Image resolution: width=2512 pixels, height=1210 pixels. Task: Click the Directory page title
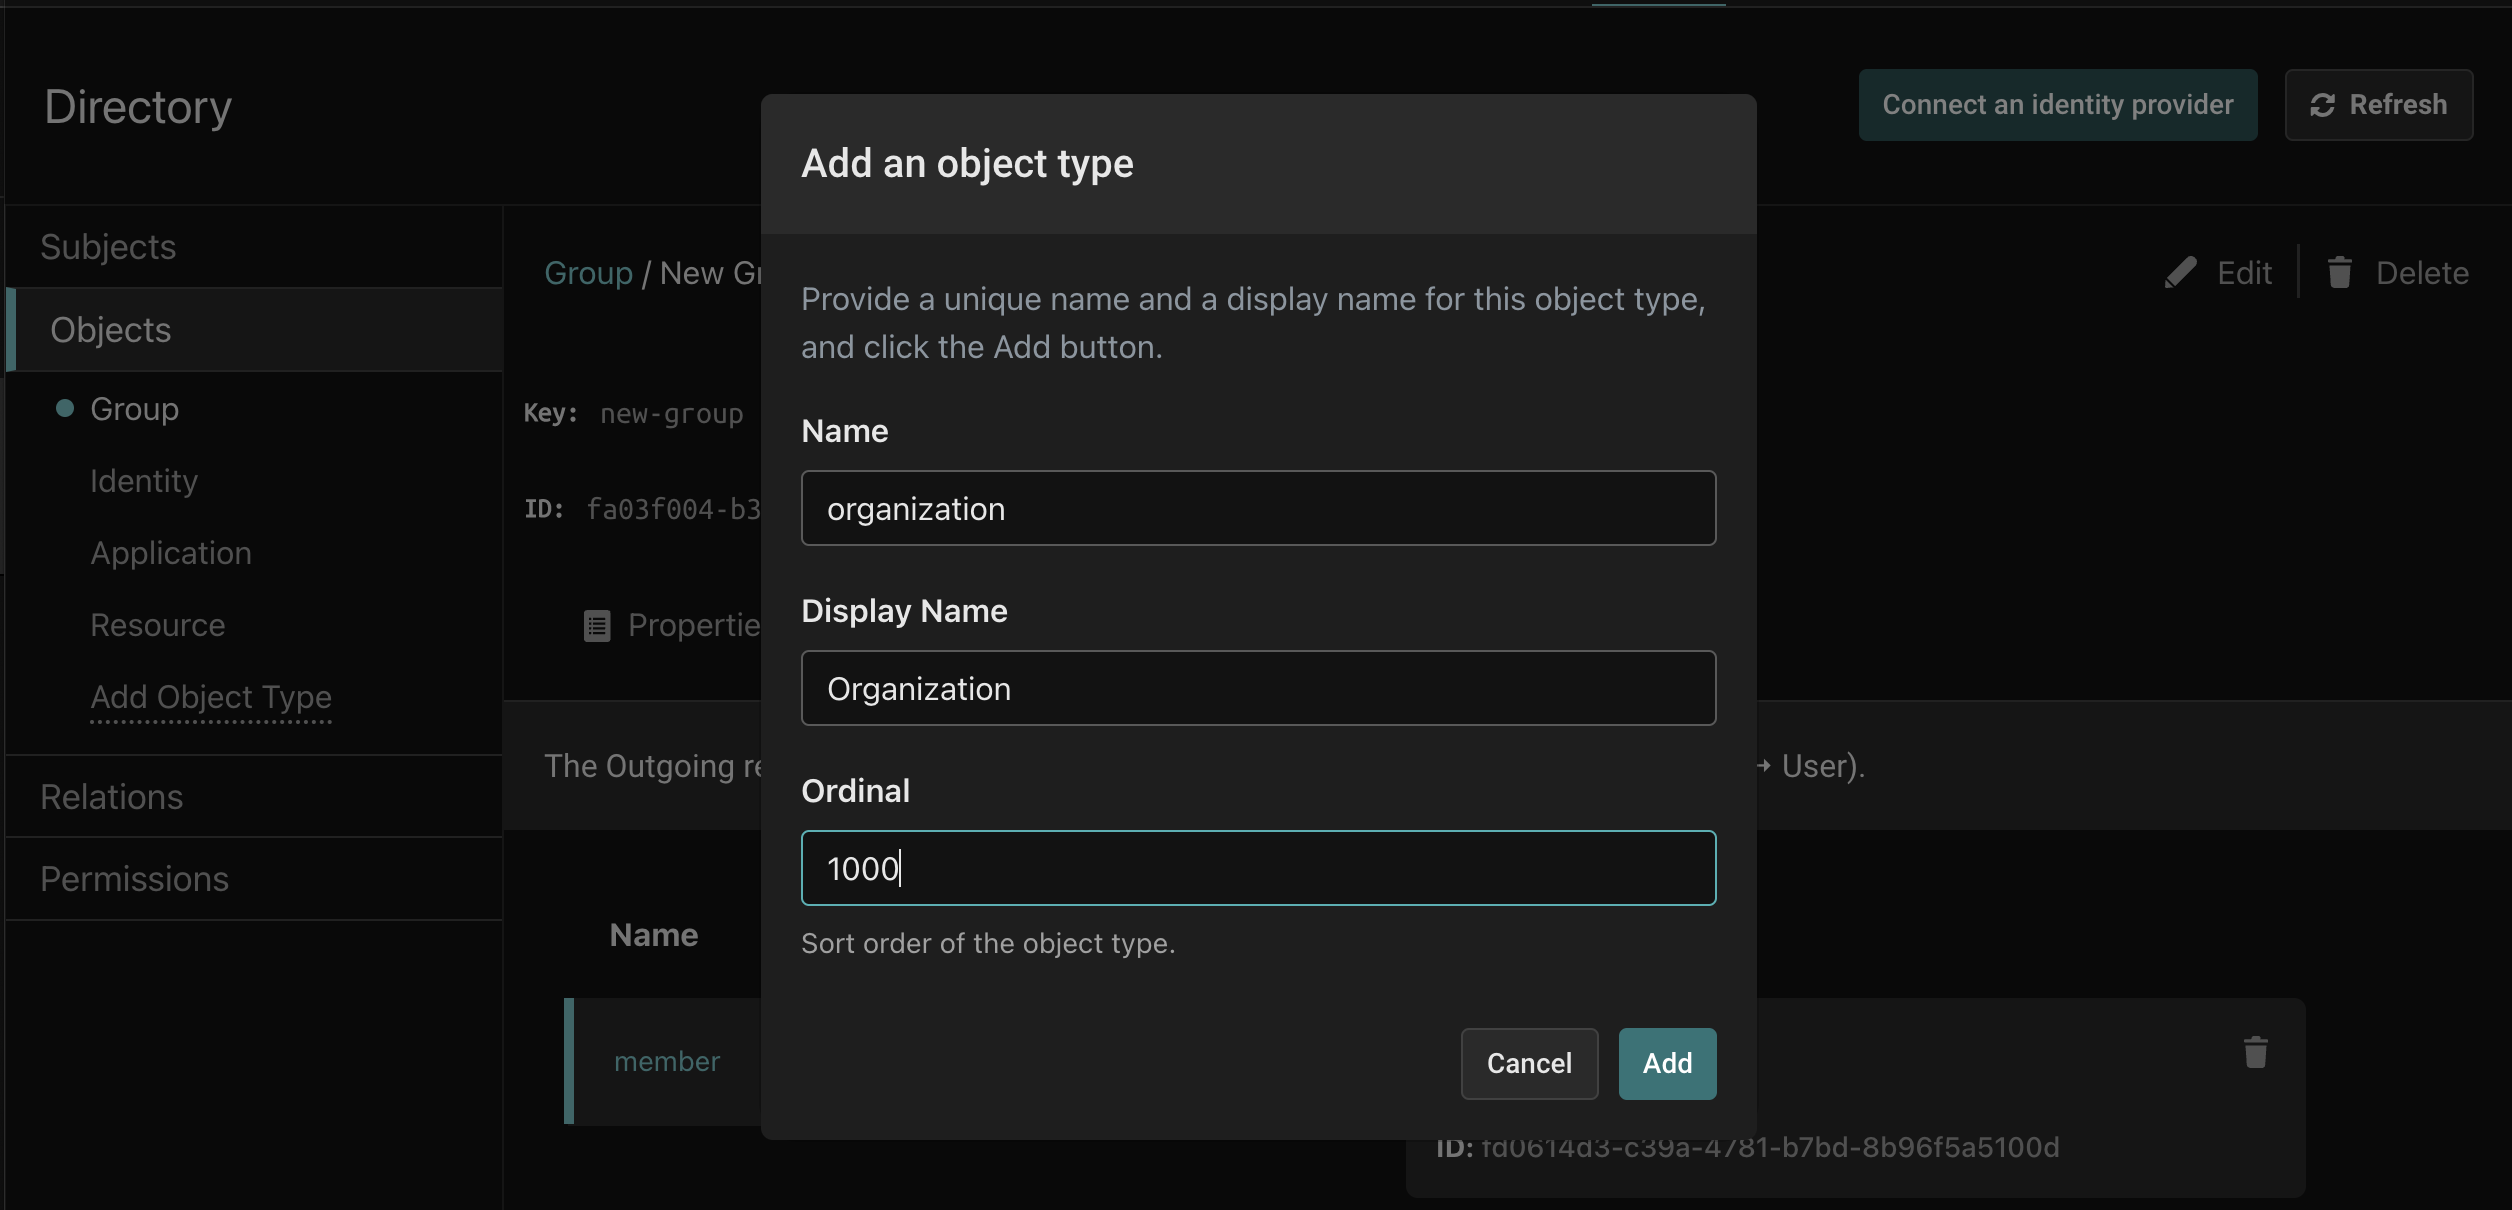138,107
